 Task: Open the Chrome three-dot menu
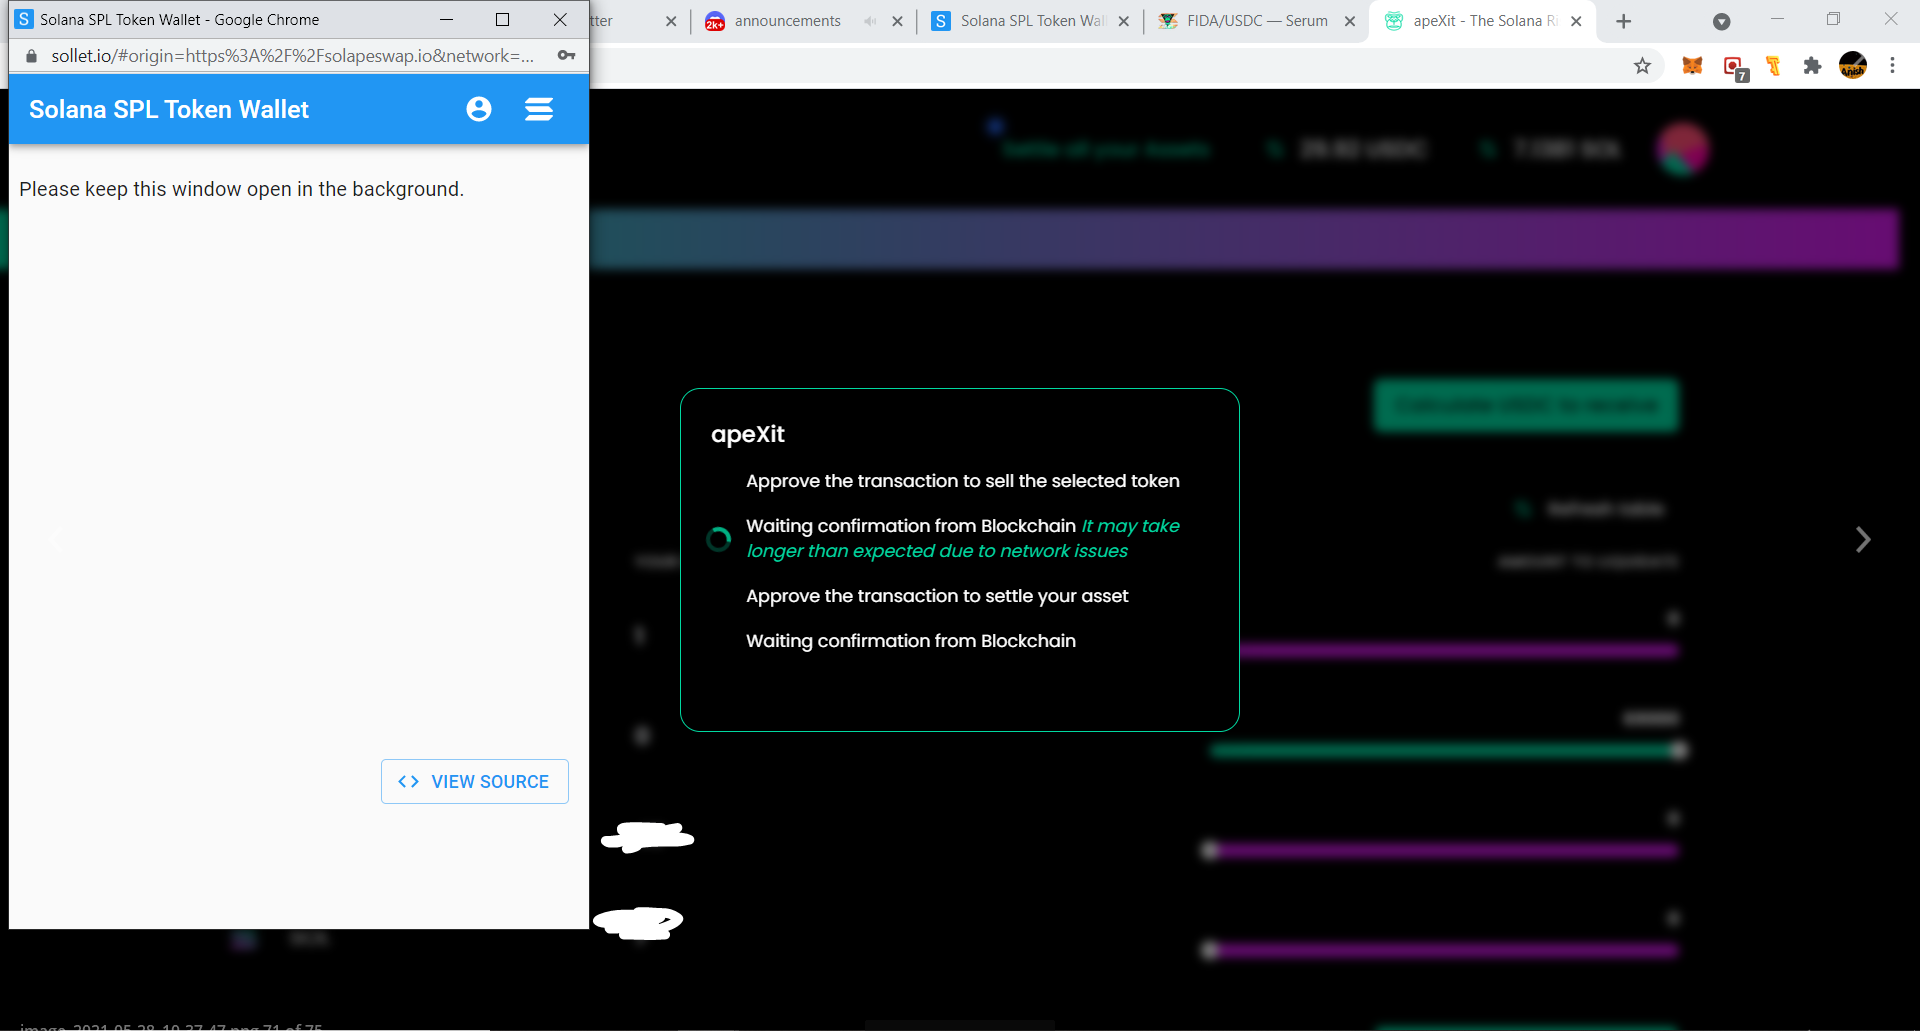click(x=1892, y=66)
